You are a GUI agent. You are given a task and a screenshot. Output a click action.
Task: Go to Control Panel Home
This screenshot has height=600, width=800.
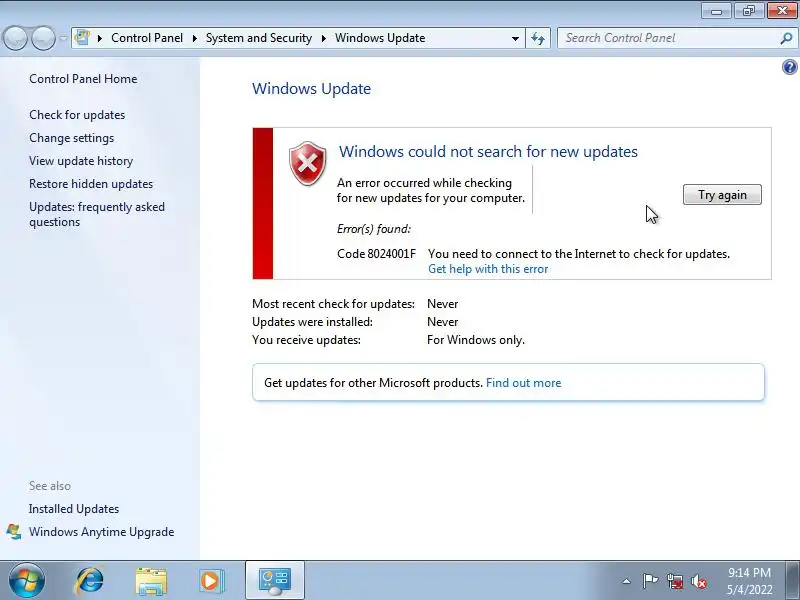coord(83,79)
